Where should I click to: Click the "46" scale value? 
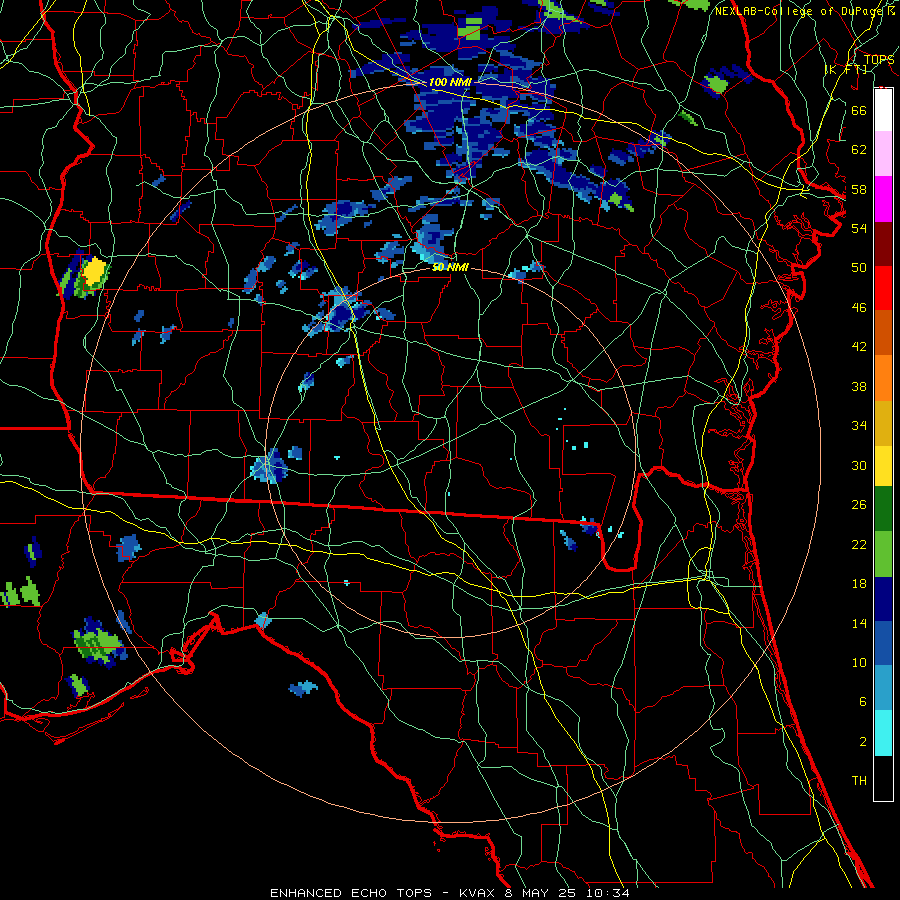click(859, 308)
